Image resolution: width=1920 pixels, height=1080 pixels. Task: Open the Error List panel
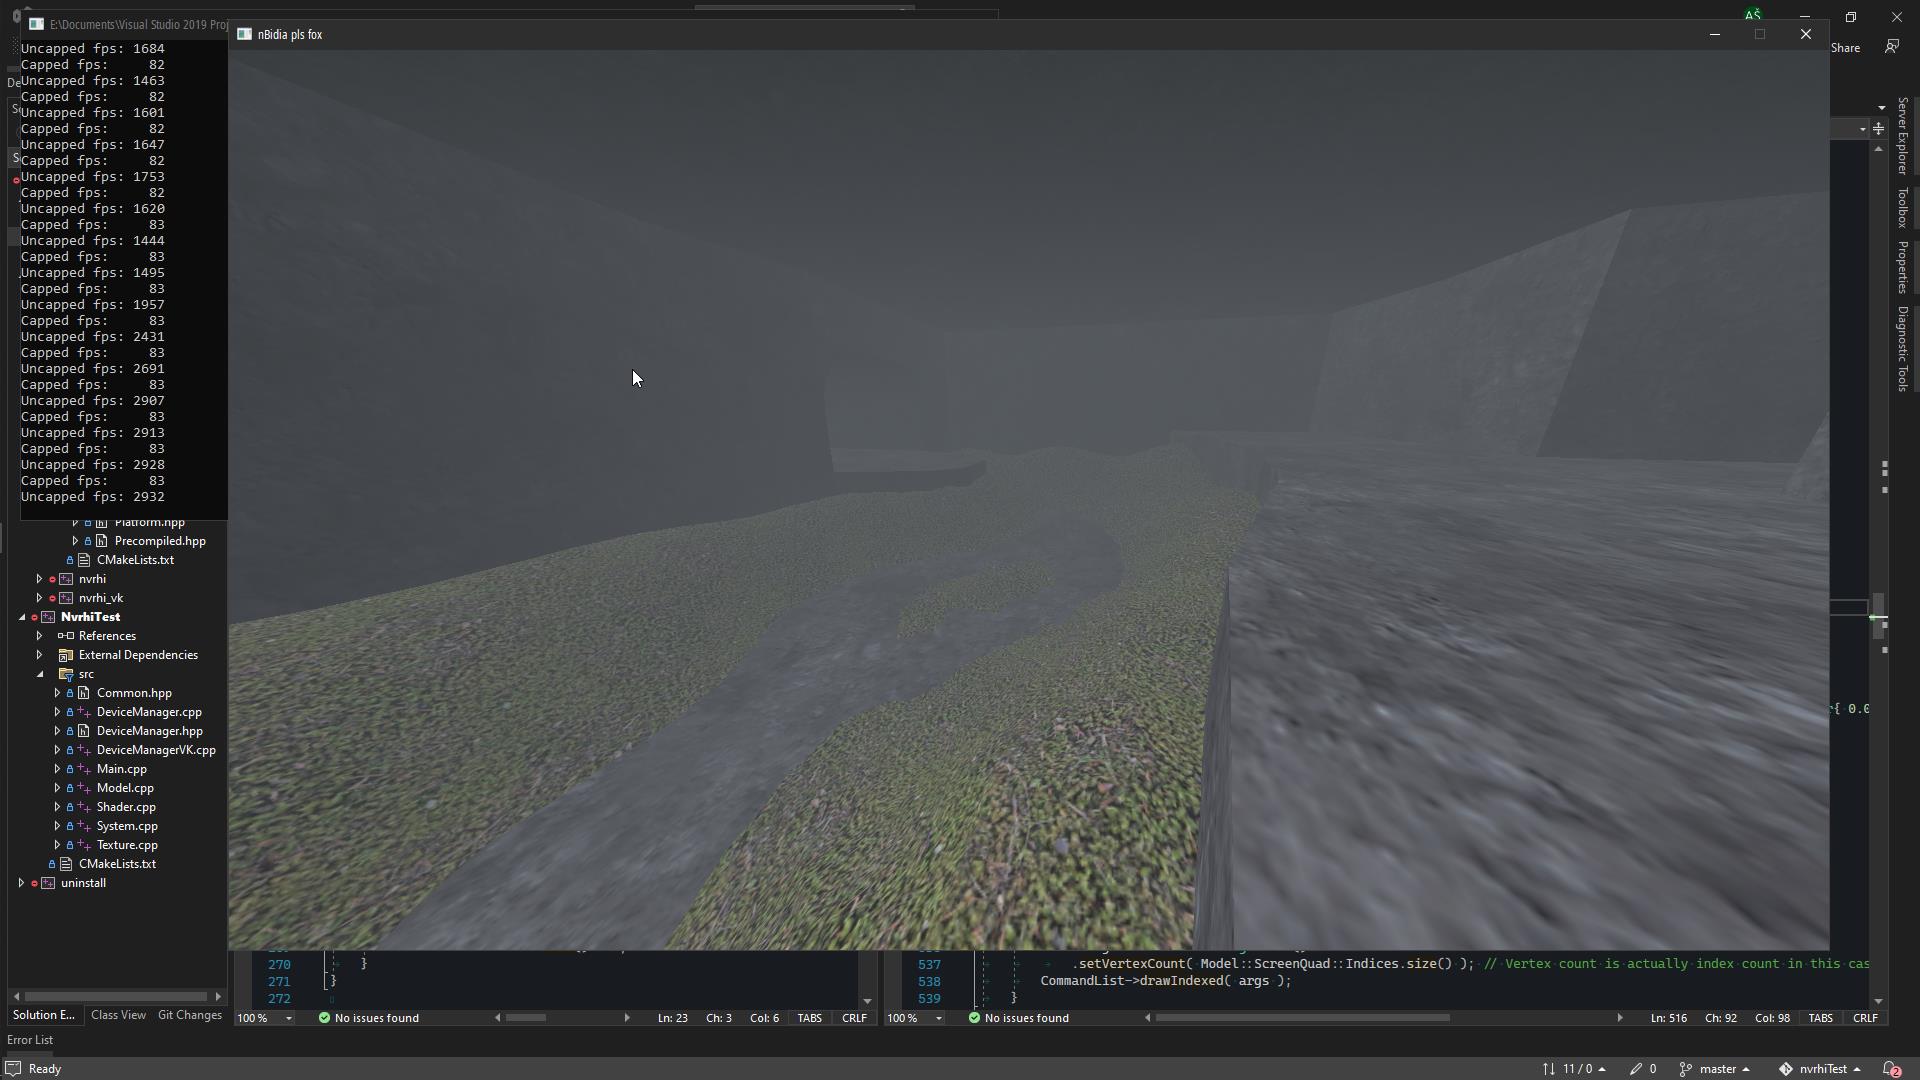30,1040
